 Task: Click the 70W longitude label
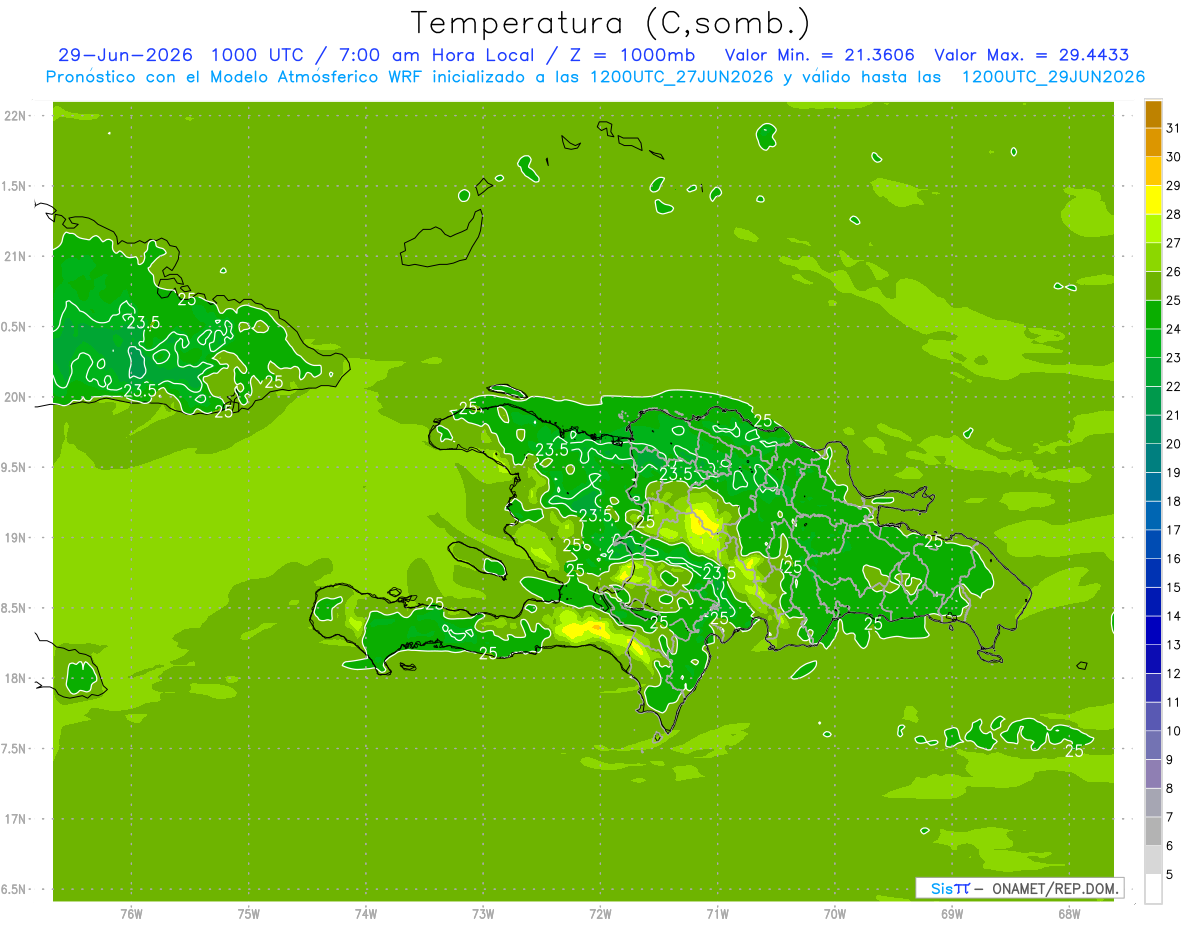(x=835, y=914)
